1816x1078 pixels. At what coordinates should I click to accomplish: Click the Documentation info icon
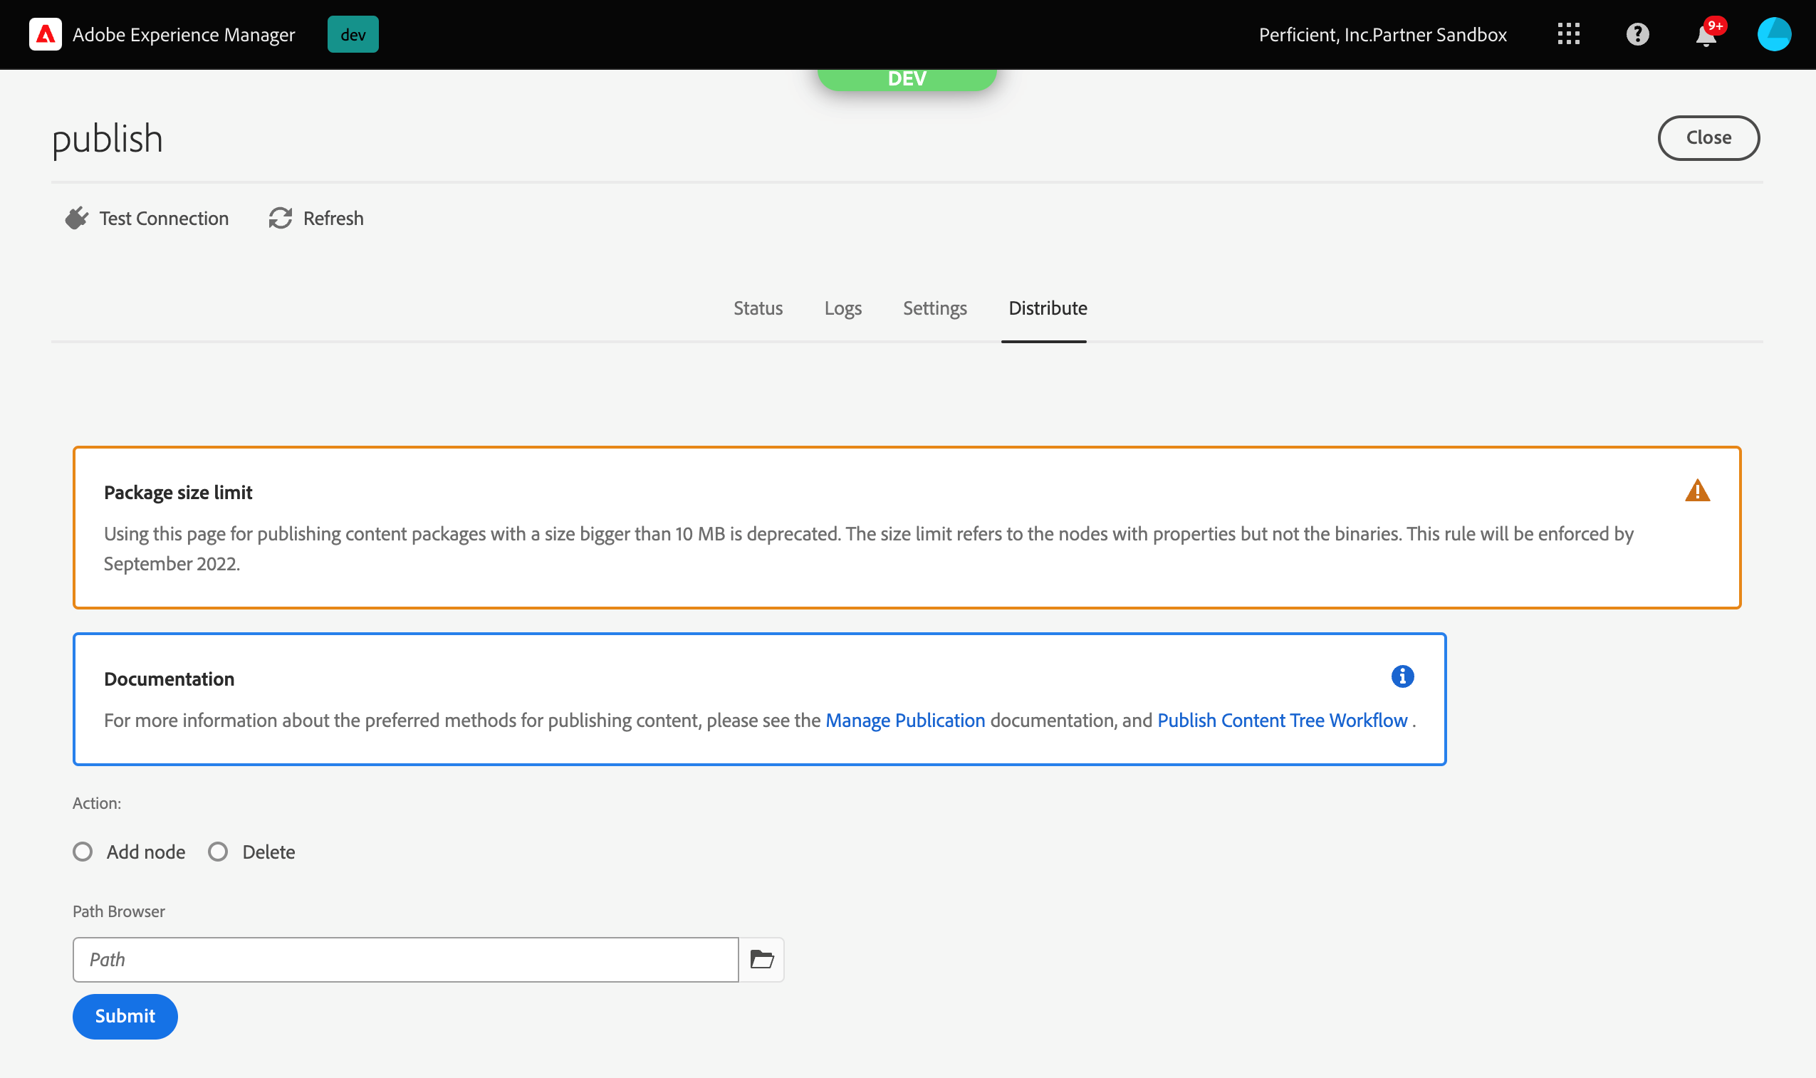1403,676
